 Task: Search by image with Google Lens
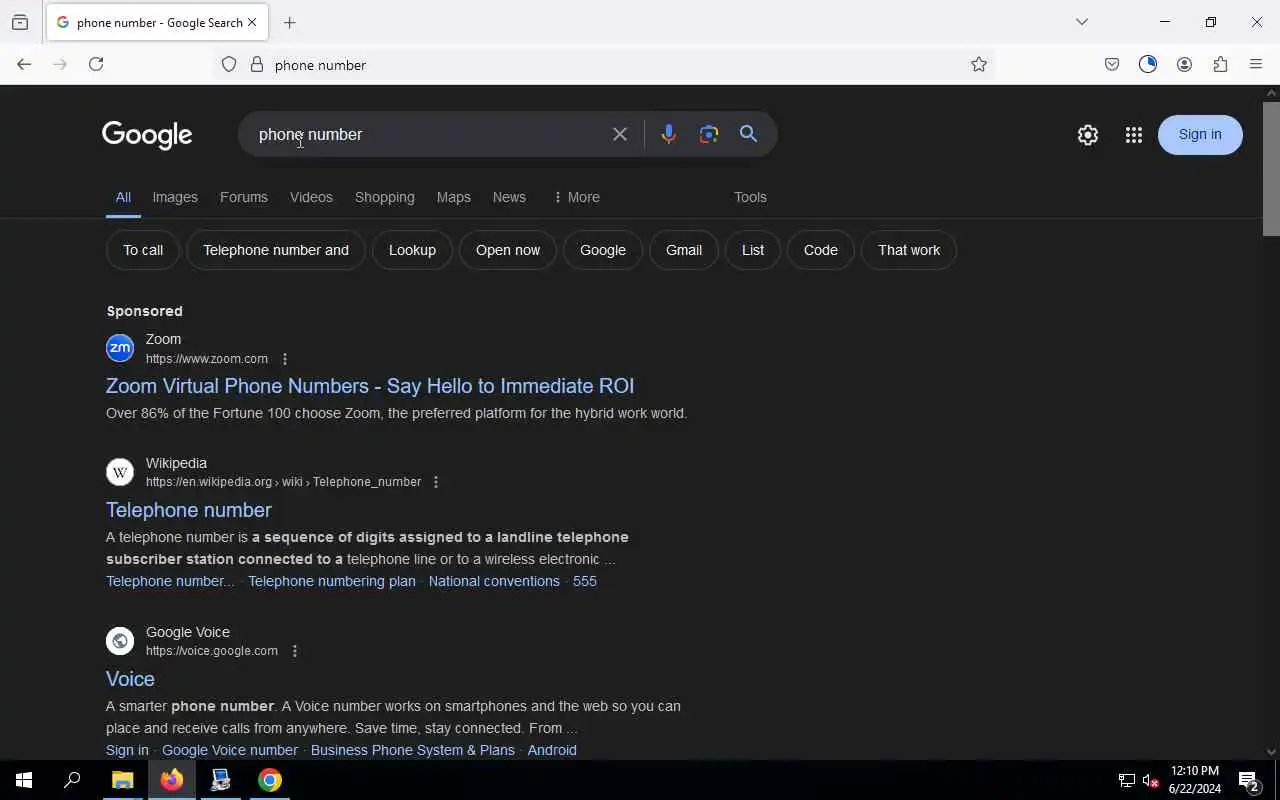709,134
